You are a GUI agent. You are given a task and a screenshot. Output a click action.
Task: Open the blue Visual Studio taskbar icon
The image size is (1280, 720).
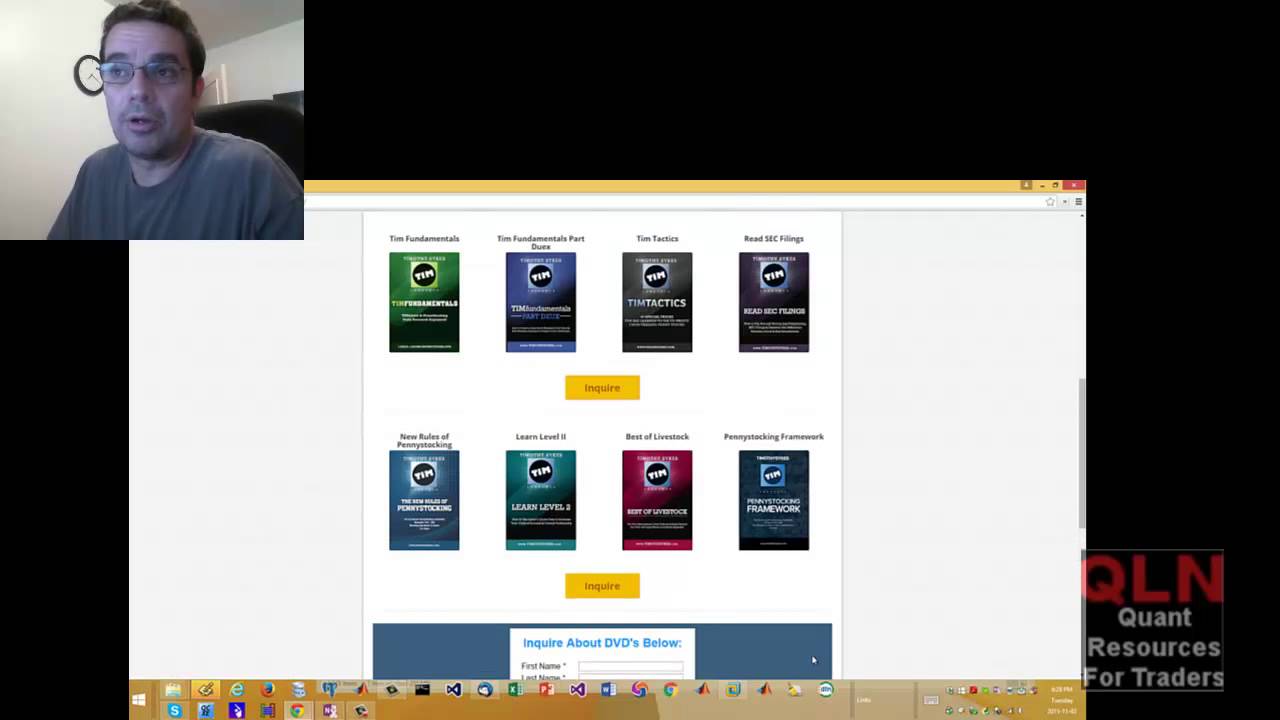click(x=453, y=690)
